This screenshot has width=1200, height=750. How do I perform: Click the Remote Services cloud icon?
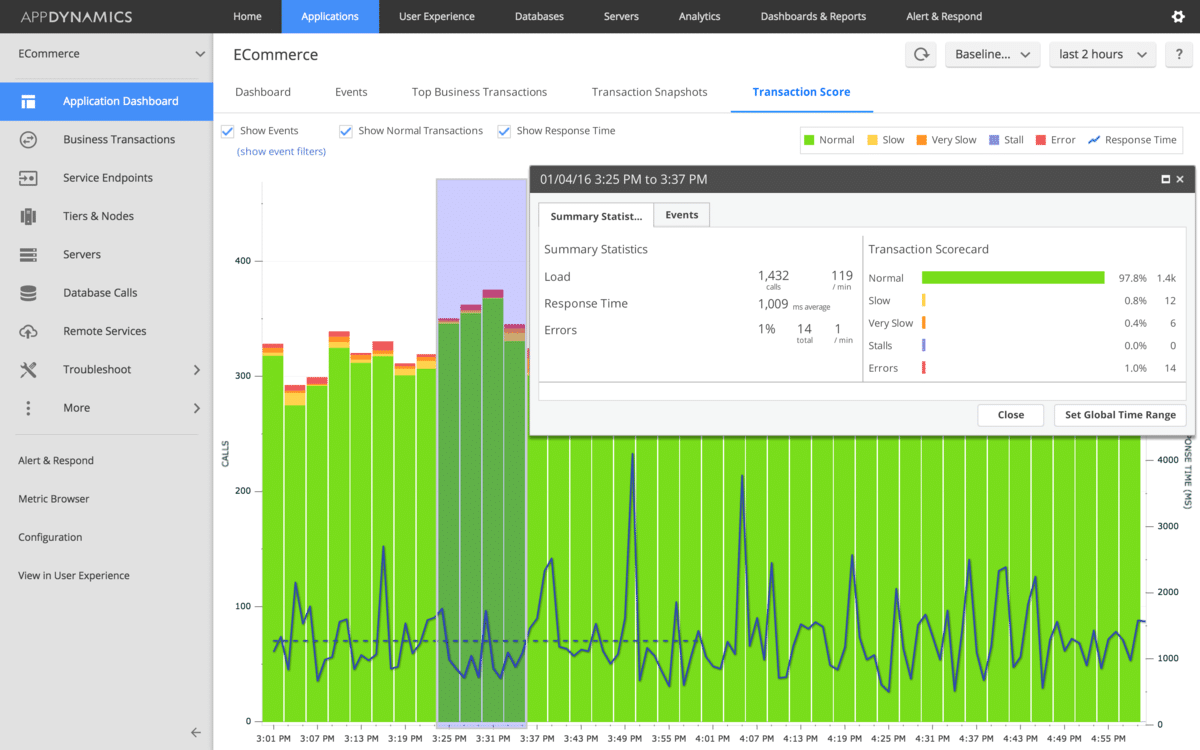click(28, 331)
